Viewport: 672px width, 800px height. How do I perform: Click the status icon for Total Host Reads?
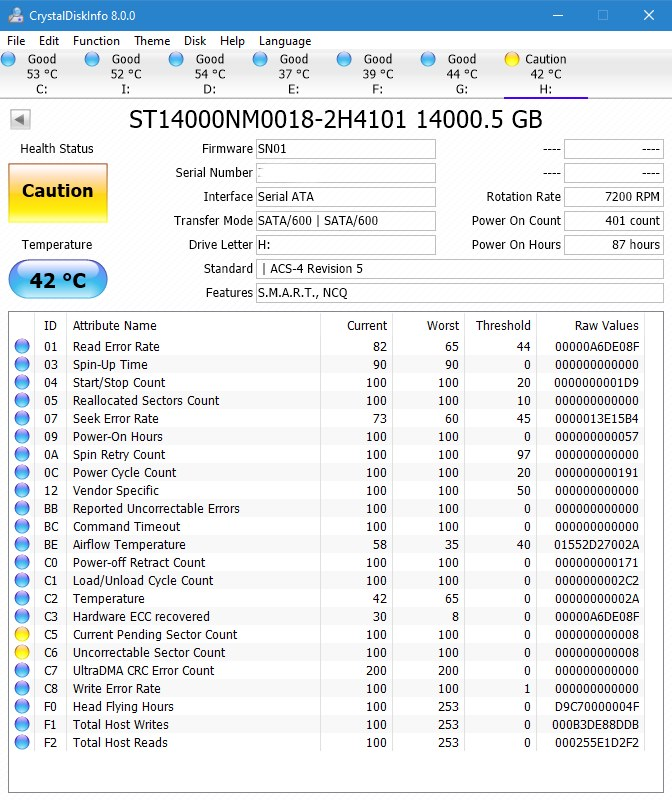click(x=22, y=742)
